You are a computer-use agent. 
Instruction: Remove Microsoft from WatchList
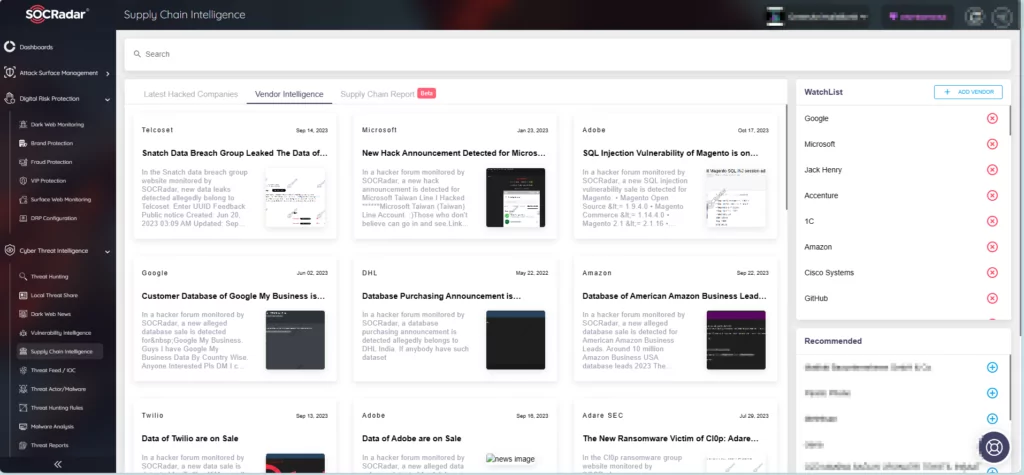[x=992, y=144]
